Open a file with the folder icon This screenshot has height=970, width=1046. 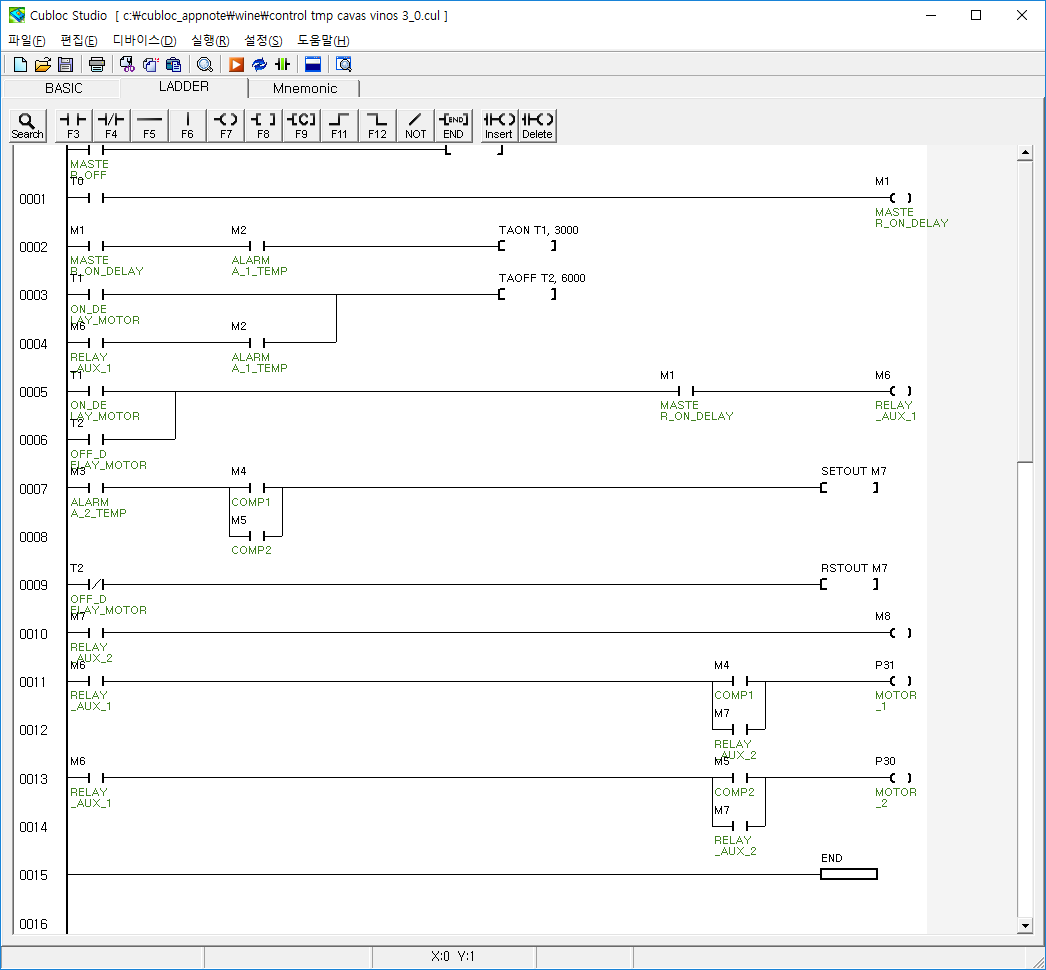pyautogui.click(x=43, y=65)
